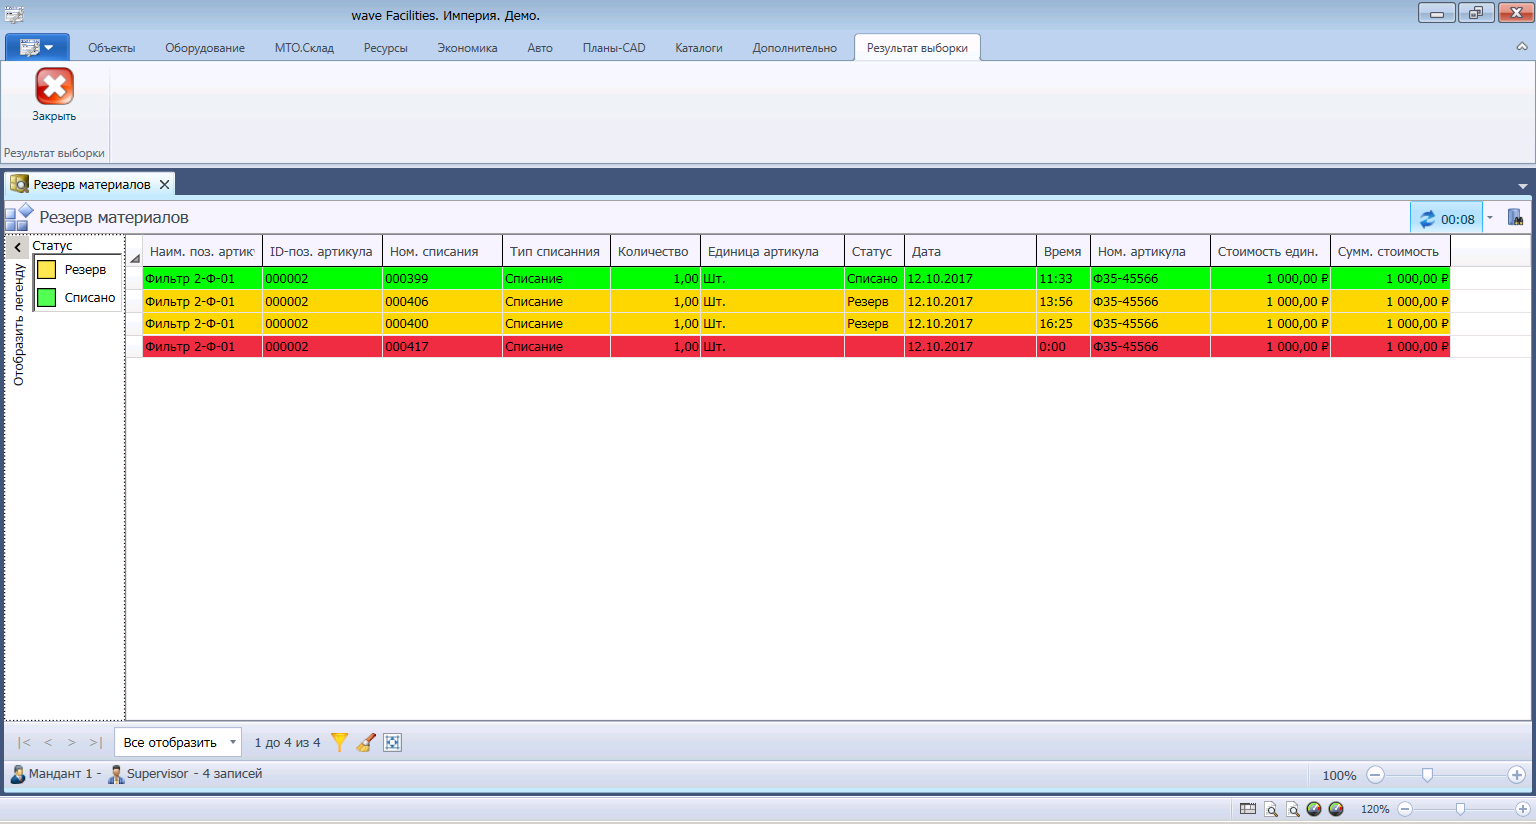Click the Списано status cell in green row

point(874,279)
